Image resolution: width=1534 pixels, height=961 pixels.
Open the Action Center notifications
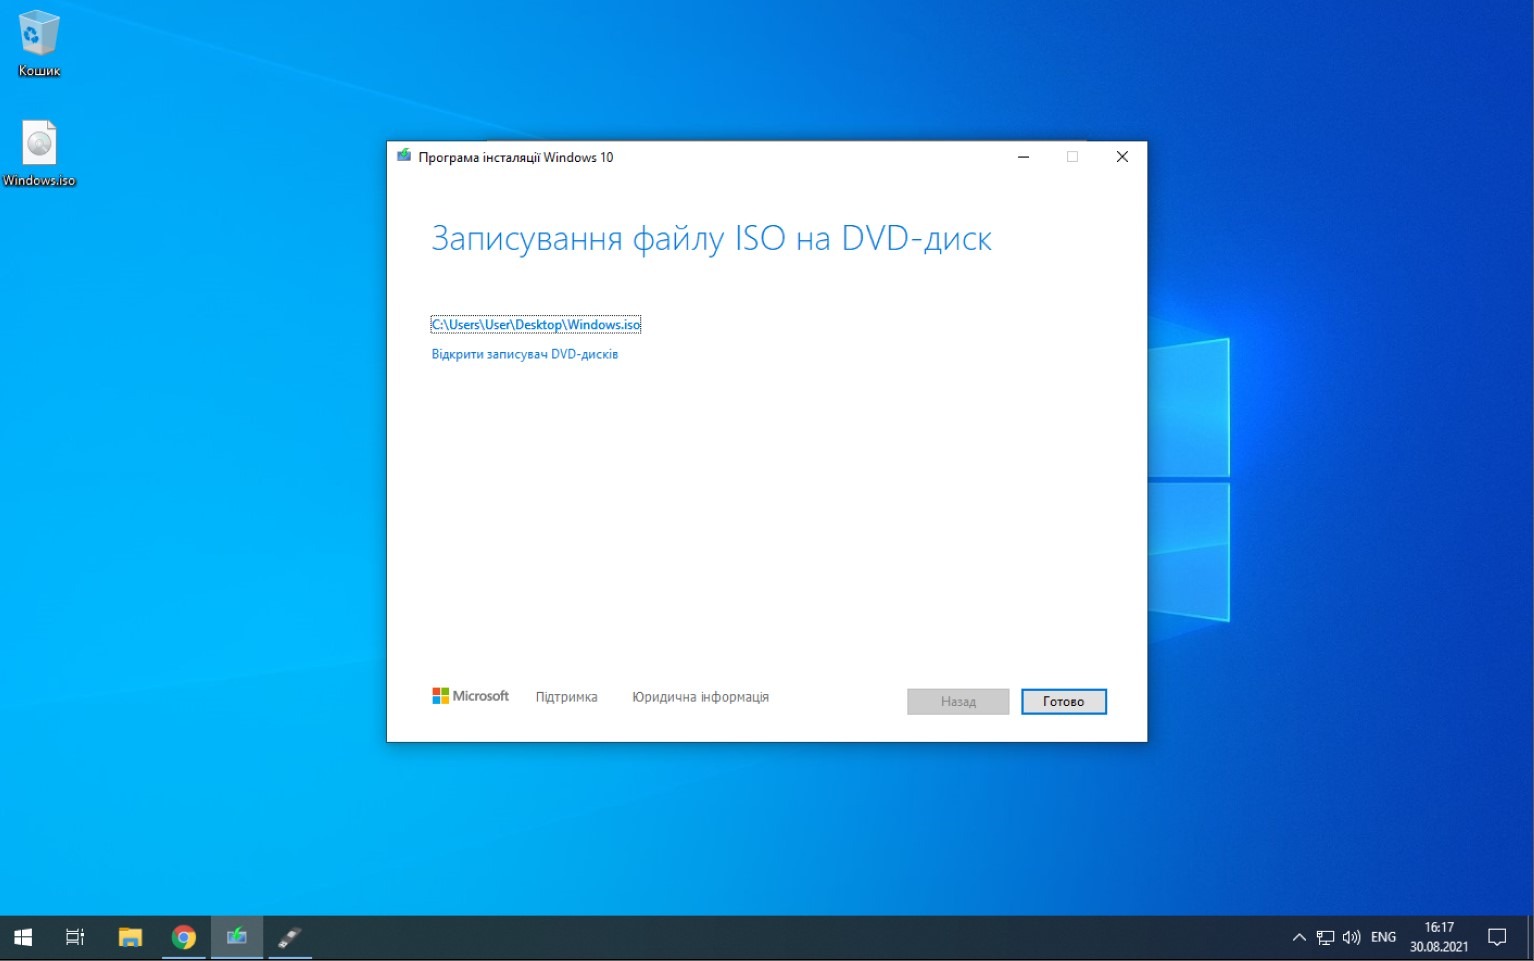[1497, 937]
